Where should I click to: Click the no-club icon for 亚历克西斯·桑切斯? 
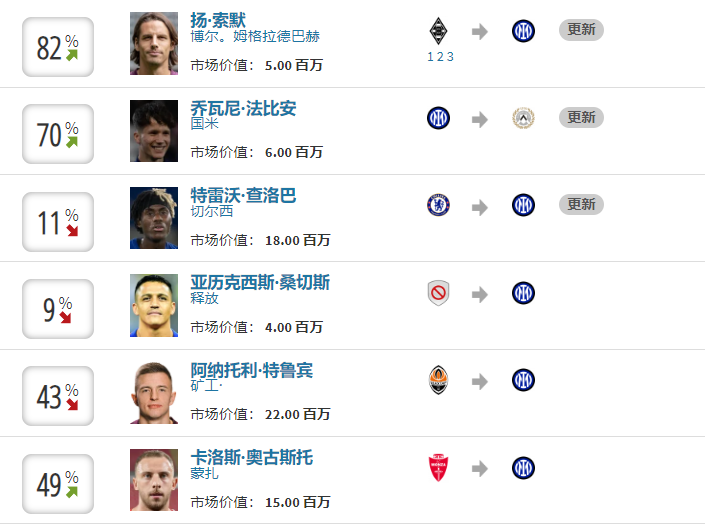click(x=438, y=293)
